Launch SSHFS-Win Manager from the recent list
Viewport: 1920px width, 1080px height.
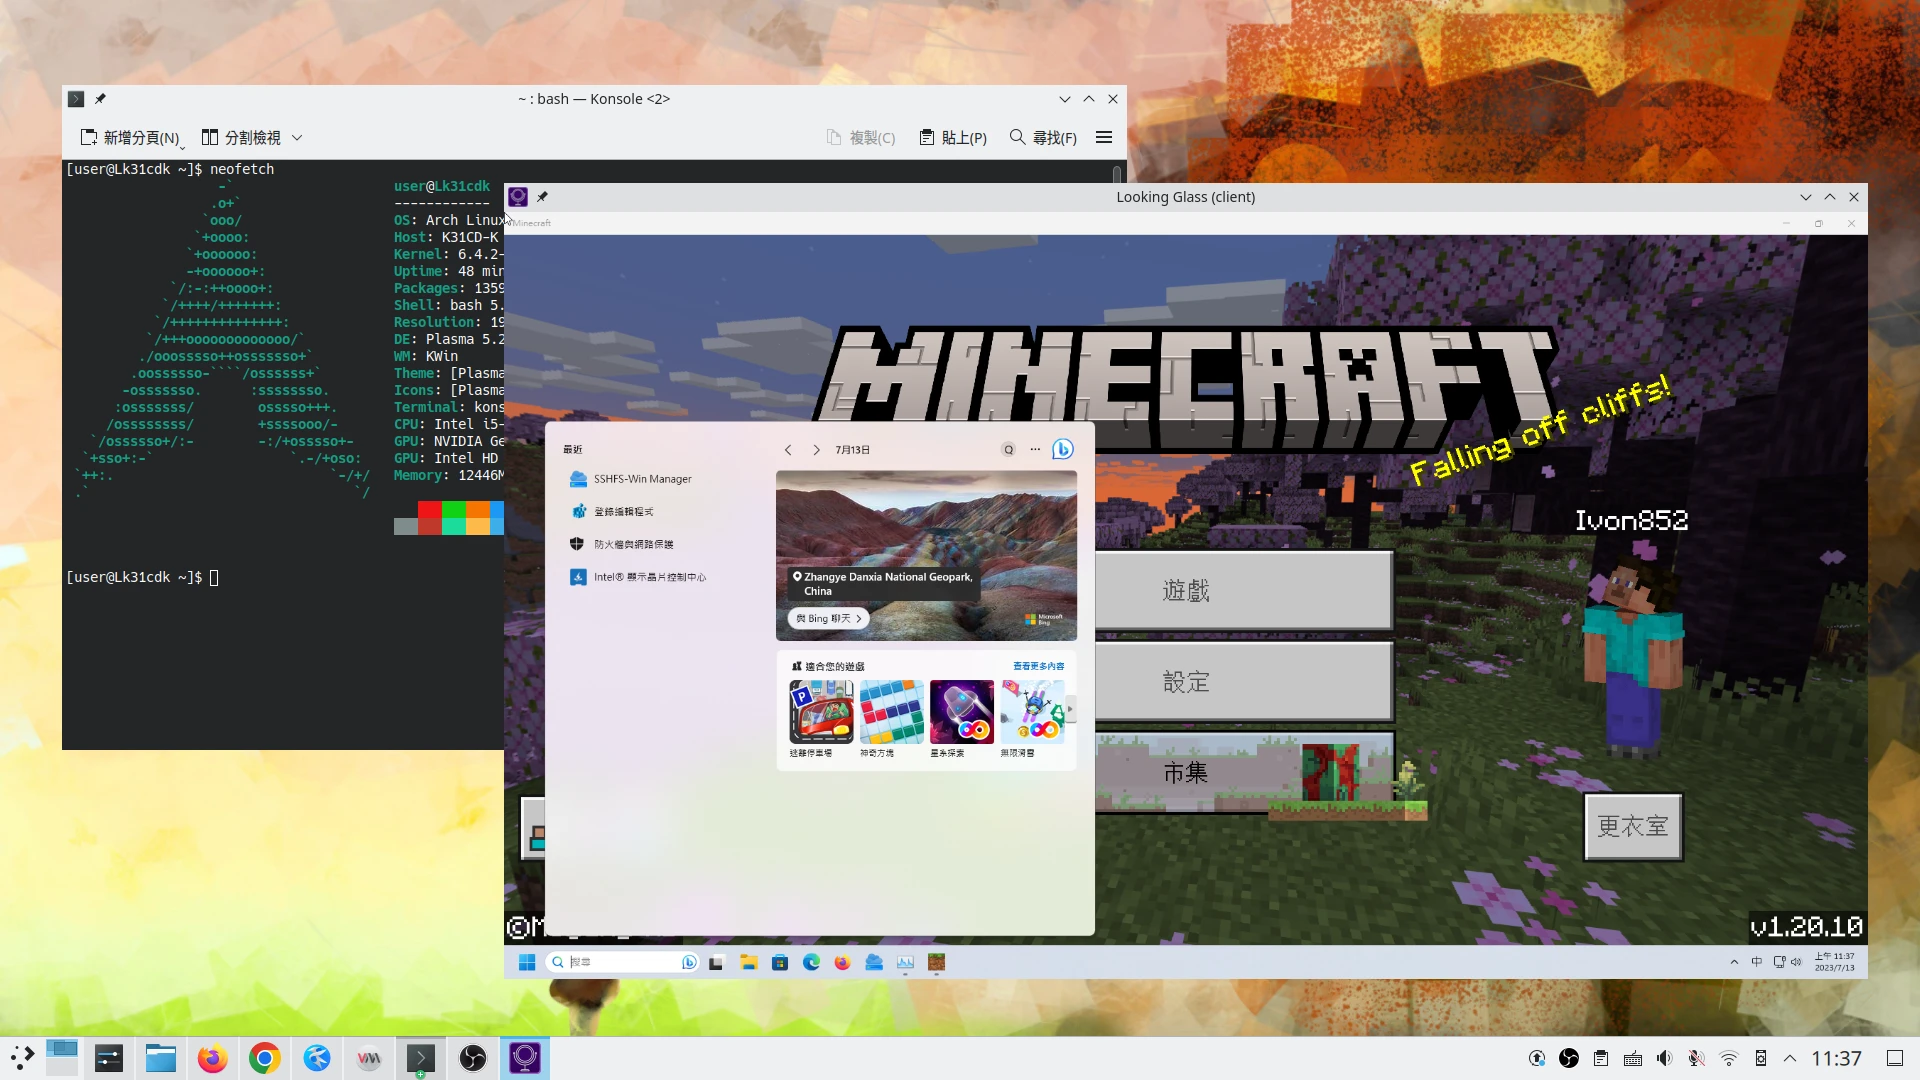[641, 479]
